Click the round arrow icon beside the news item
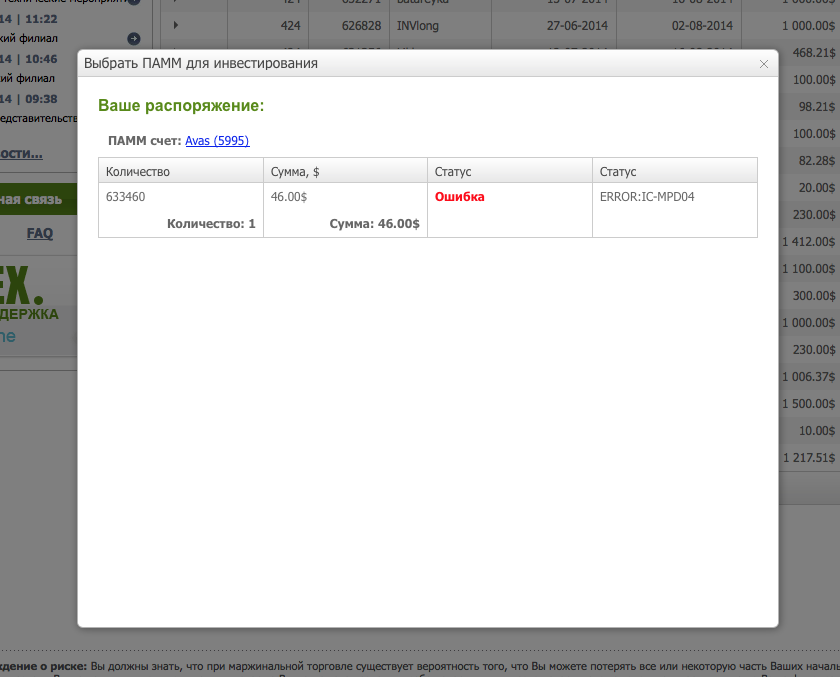The image size is (840, 677). click(134, 39)
